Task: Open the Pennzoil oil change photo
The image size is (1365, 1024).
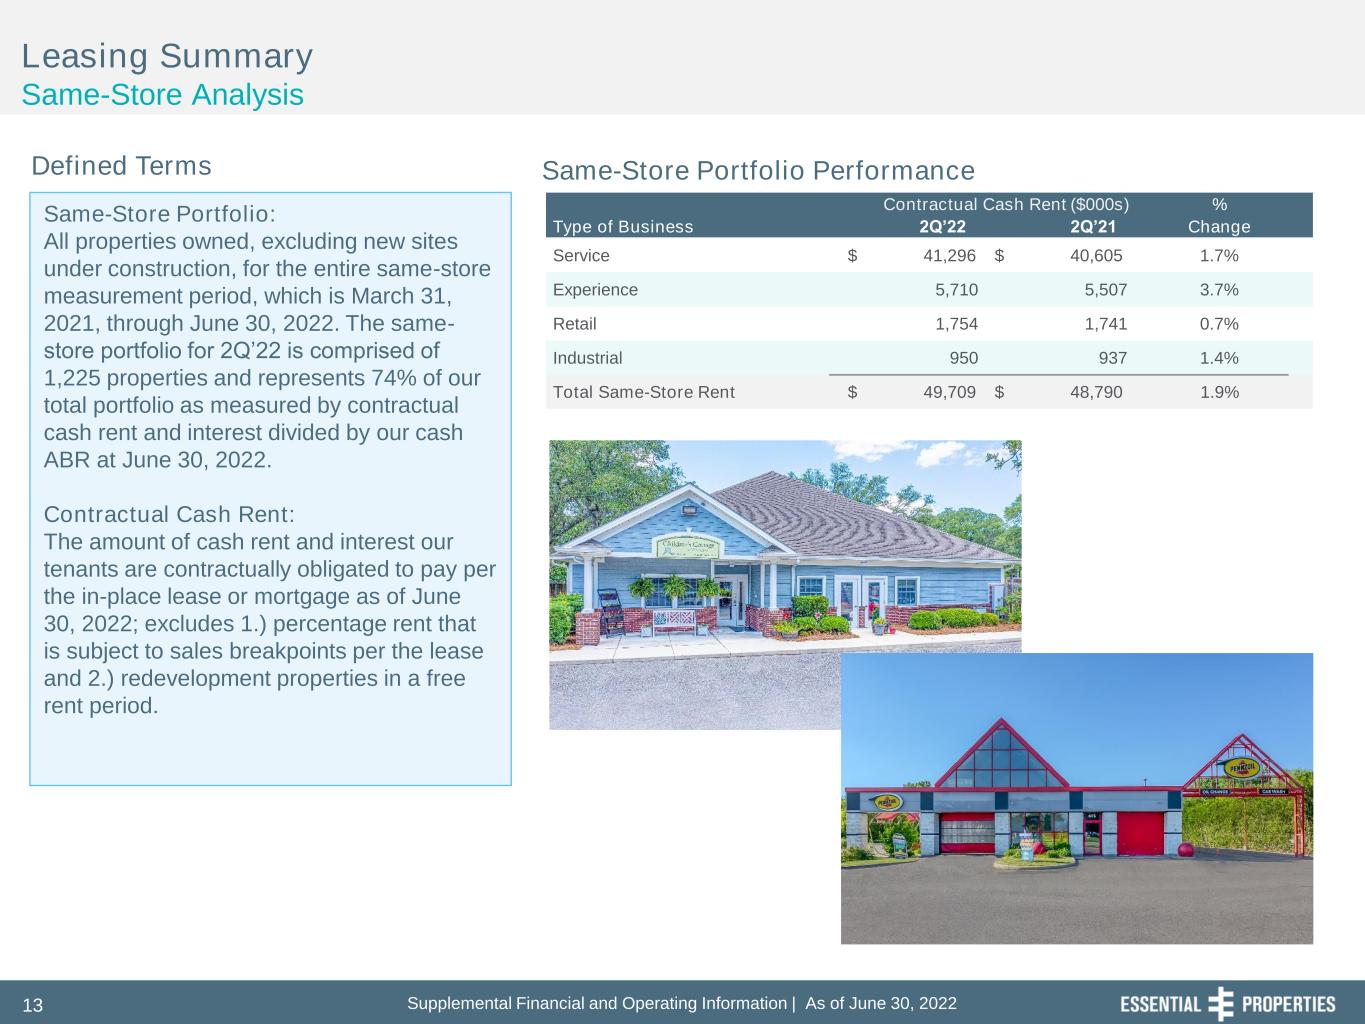Action: click(x=1077, y=798)
